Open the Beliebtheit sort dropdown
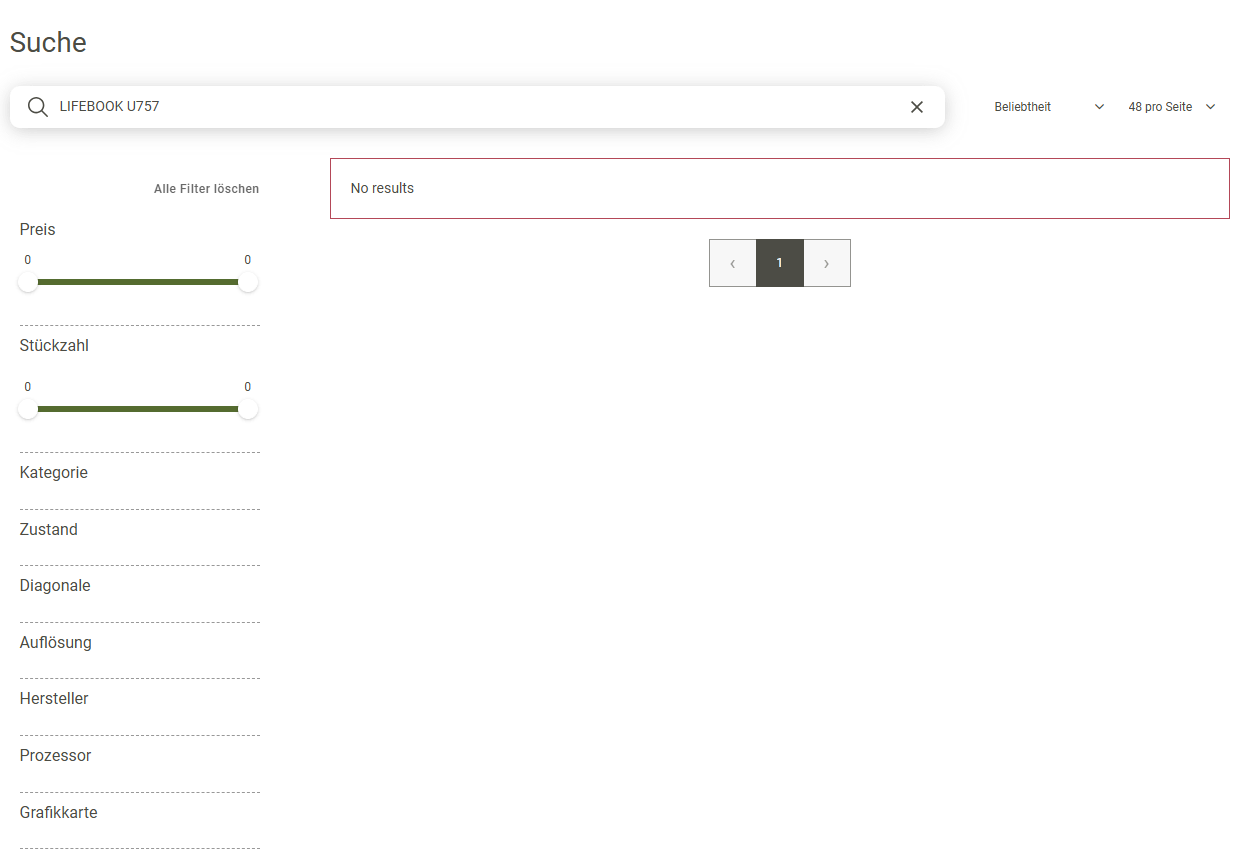 [1048, 107]
